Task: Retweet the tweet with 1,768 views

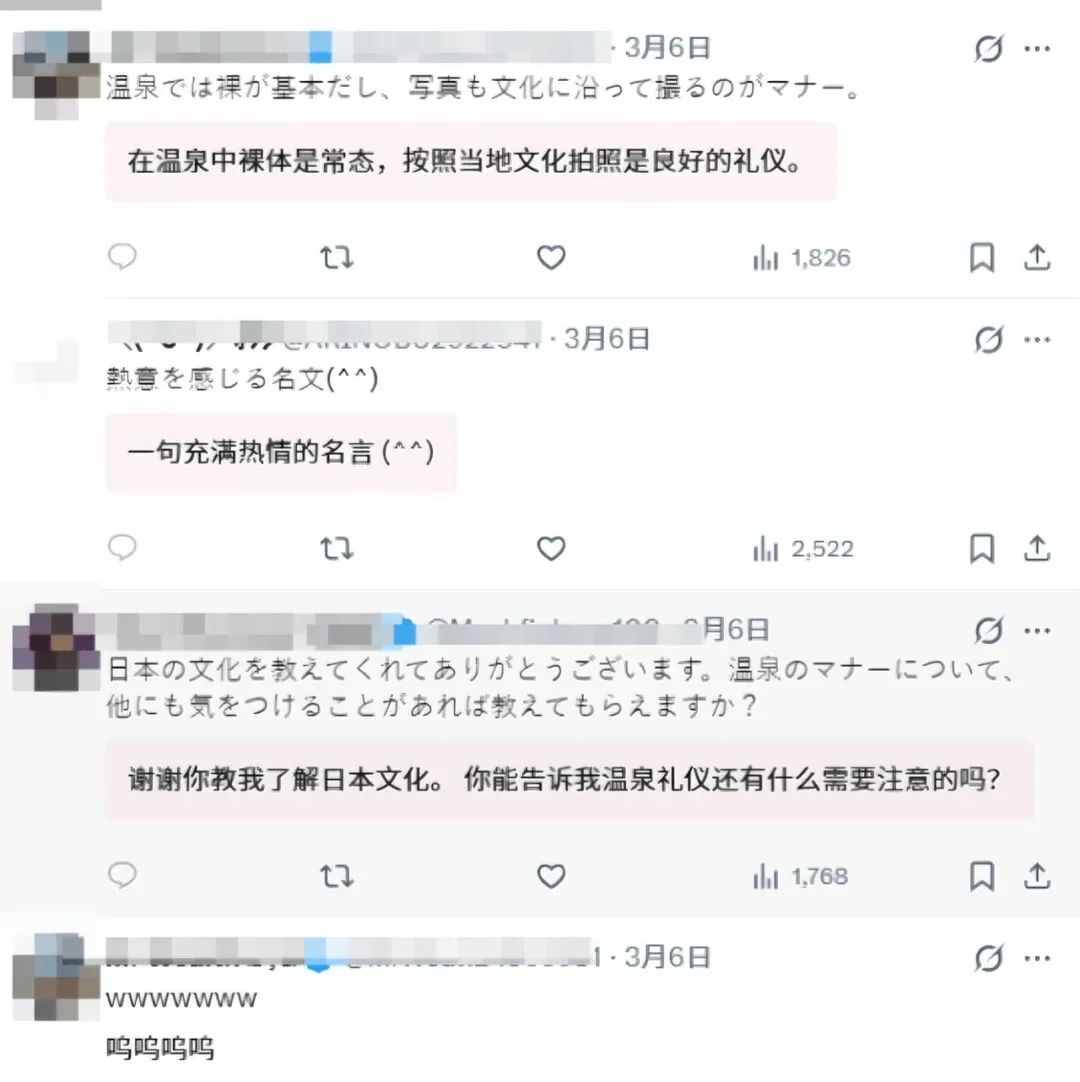Action: (337, 876)
